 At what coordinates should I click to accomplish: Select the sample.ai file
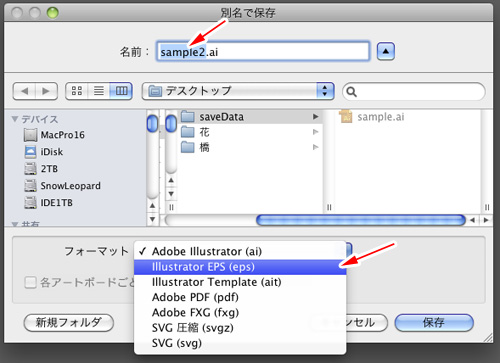pos(372,117)
